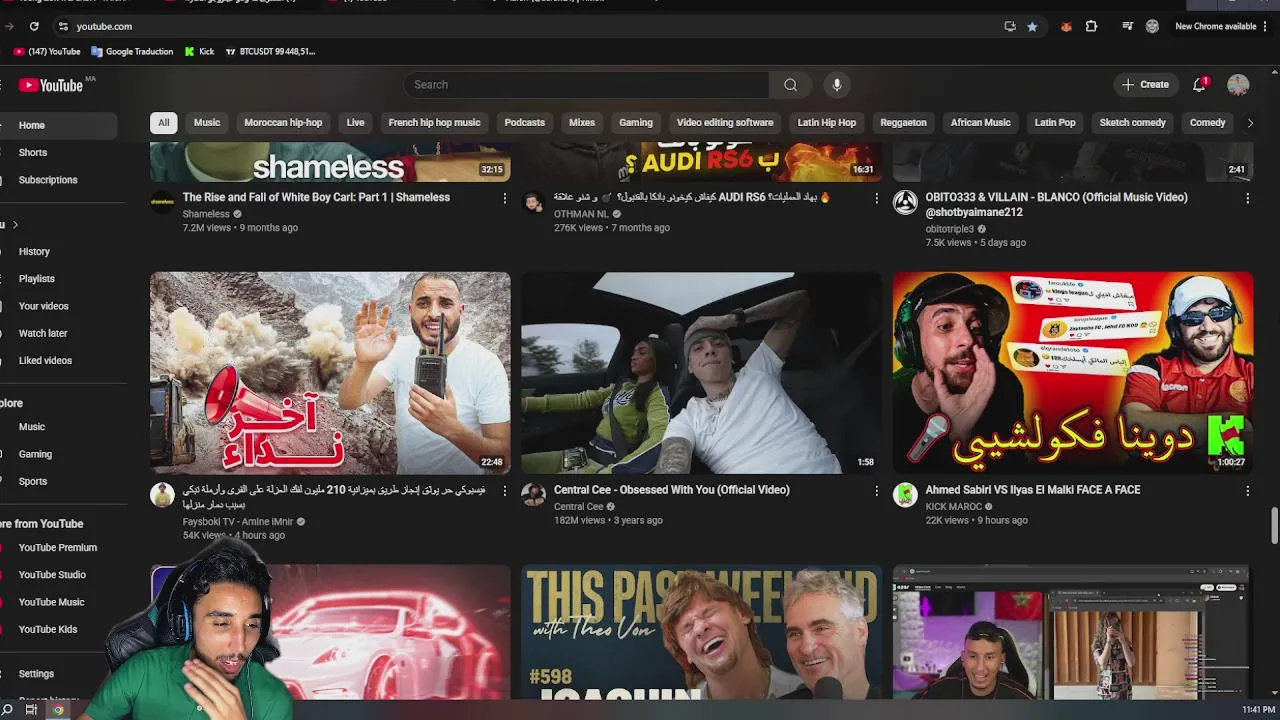This screenshot has width=1280, height=720.
Task: Open the browser extensions puzzle icon
Action: click(1091, 26)
